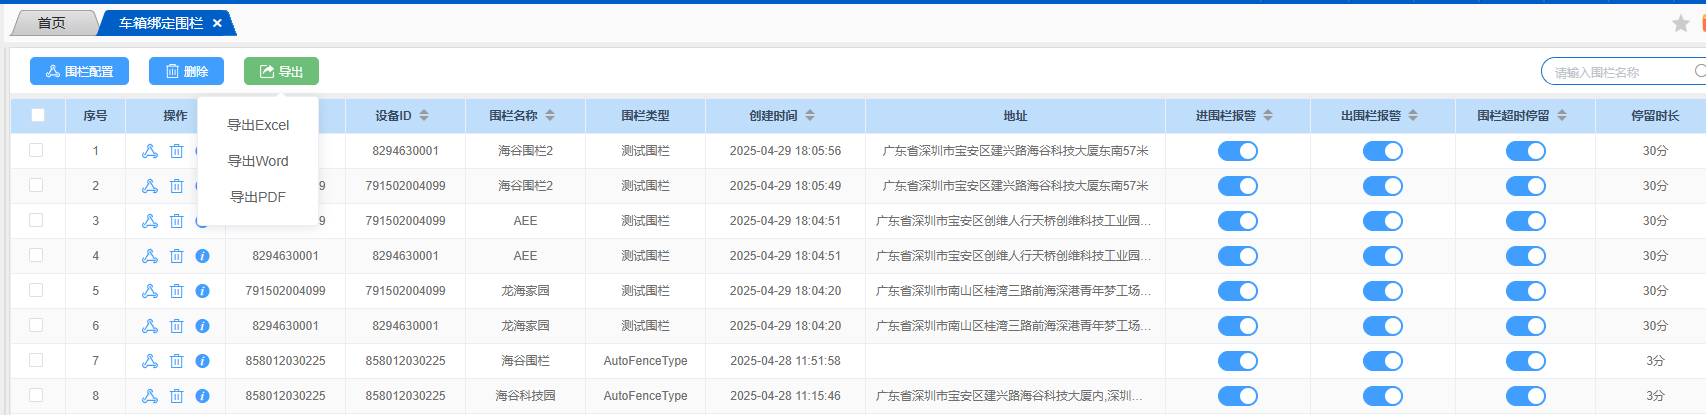The height and width of the screenshot is (415, 1706).
Task: Sort by 创建时间 column arrows
Action: tap(810, 116)
